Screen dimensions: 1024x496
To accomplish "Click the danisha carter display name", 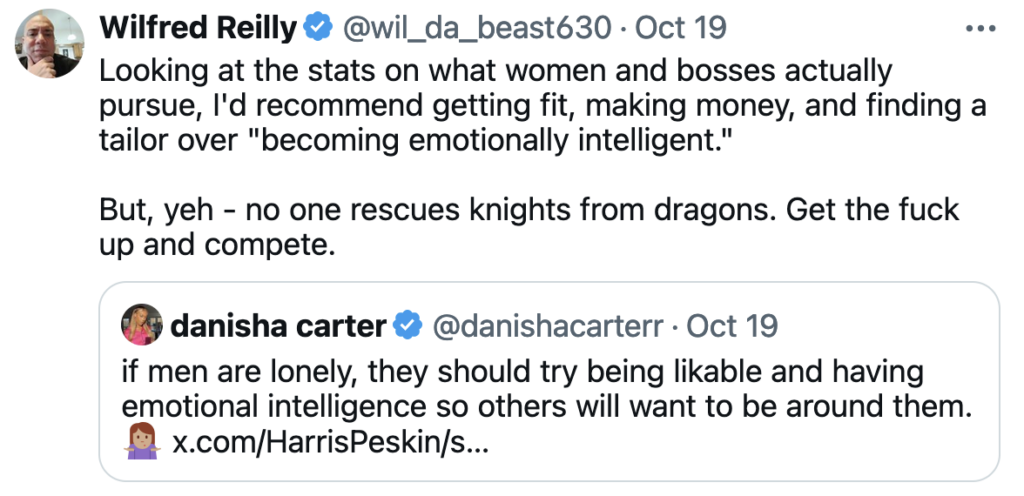I will pyautogui.click(x=279, y=326).
